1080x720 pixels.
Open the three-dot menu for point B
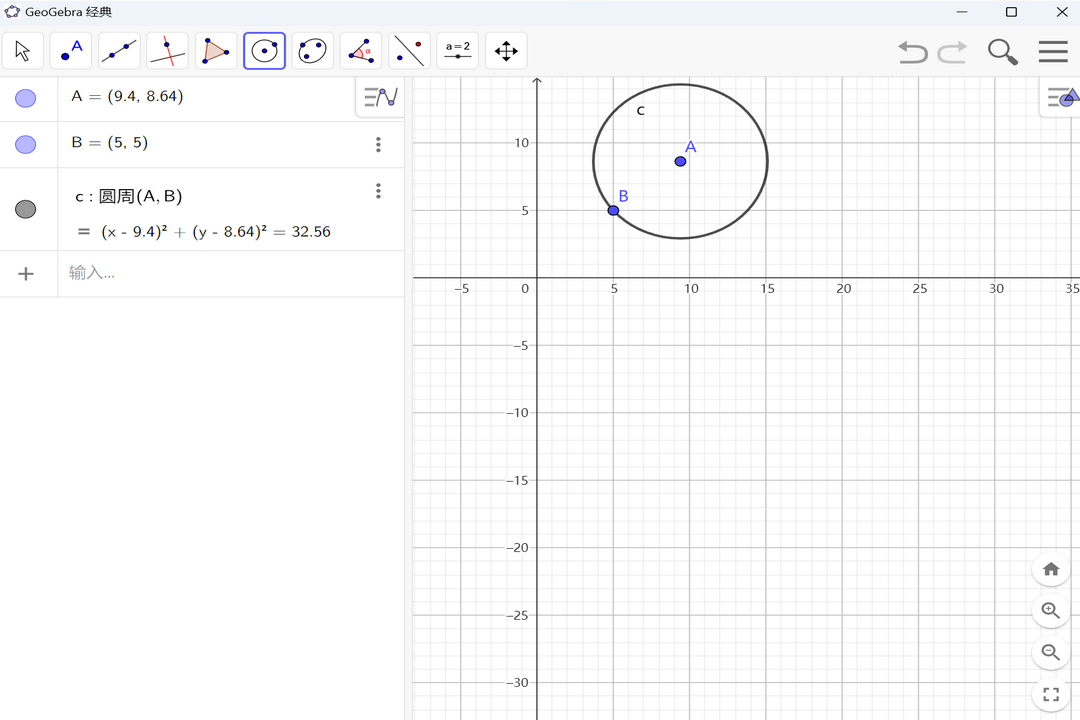tap(378, 144)
